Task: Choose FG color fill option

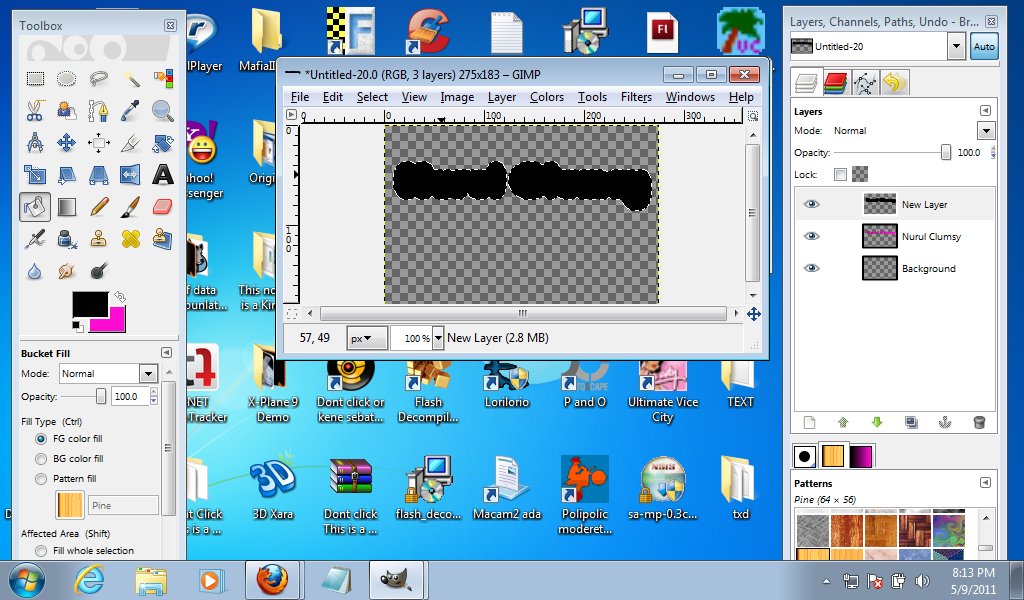Action: pos(41,439)
